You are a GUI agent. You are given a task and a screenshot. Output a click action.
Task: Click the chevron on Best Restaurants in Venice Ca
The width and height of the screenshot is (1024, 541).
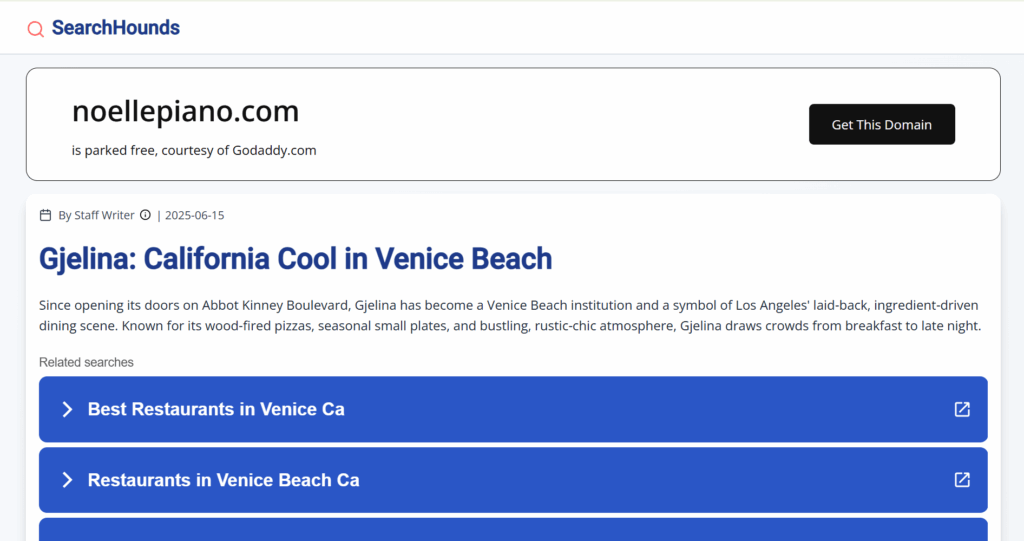pos(67,409)
